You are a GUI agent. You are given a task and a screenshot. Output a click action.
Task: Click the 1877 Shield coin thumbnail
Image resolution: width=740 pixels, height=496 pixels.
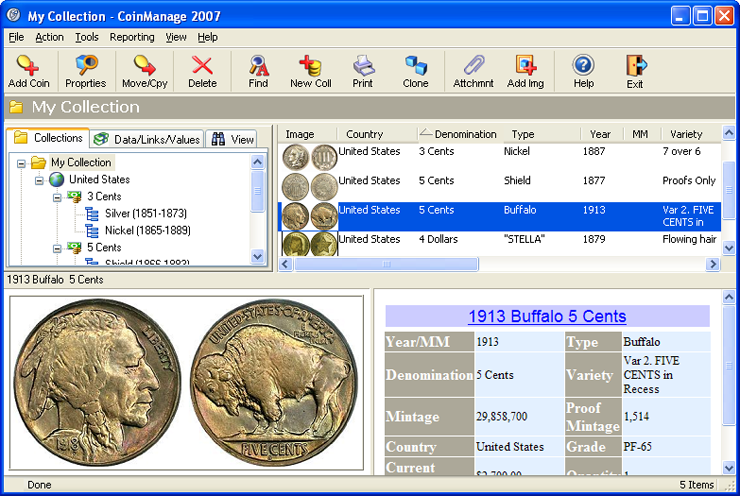[310, 186]
